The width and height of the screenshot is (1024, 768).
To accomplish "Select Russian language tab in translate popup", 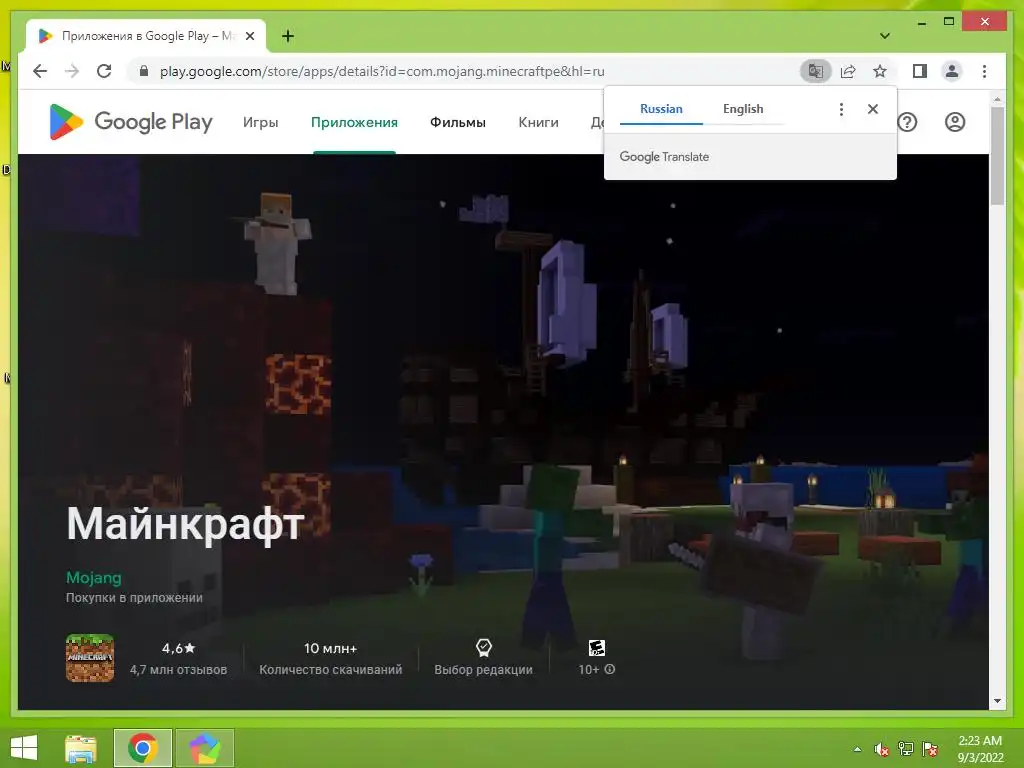I will click(661, 109).
